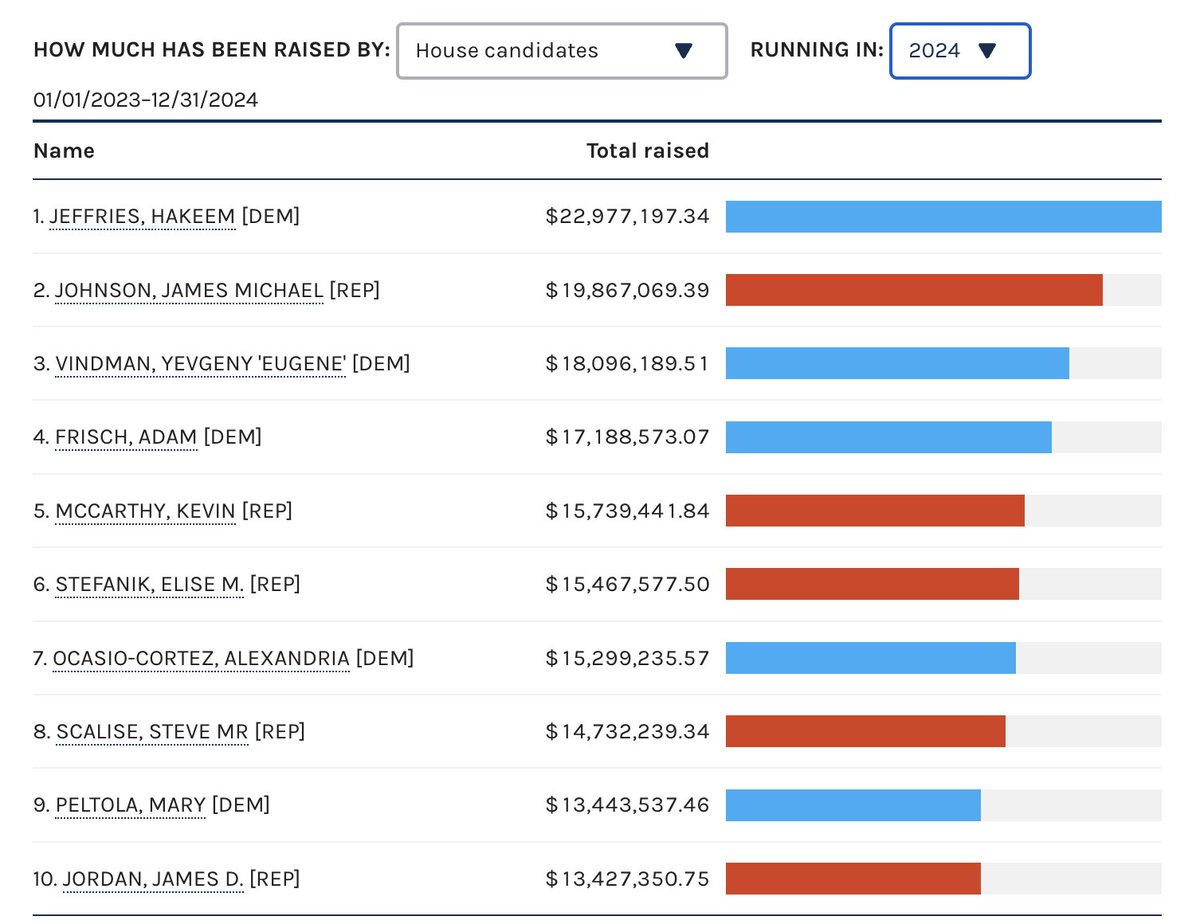Click the amount $19,867,069.39
This screenshot has height=924, width=1200.
click(627, 290)
